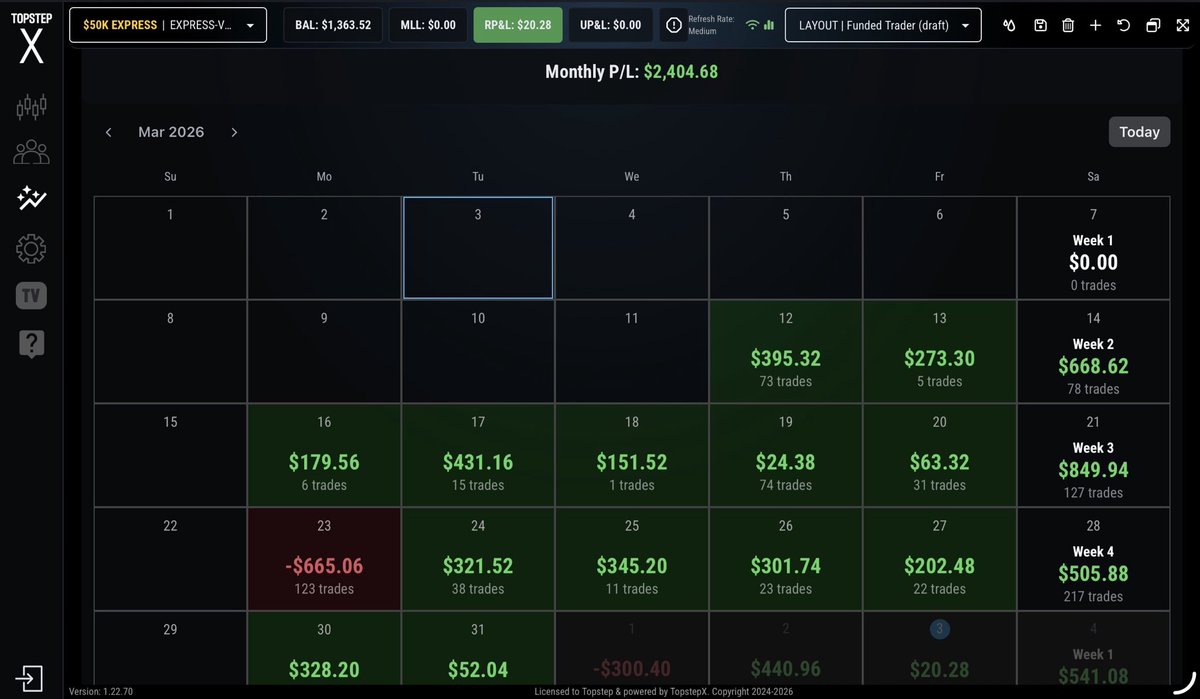Click the circled April 3 cell $20.28

tap(940, 650)
